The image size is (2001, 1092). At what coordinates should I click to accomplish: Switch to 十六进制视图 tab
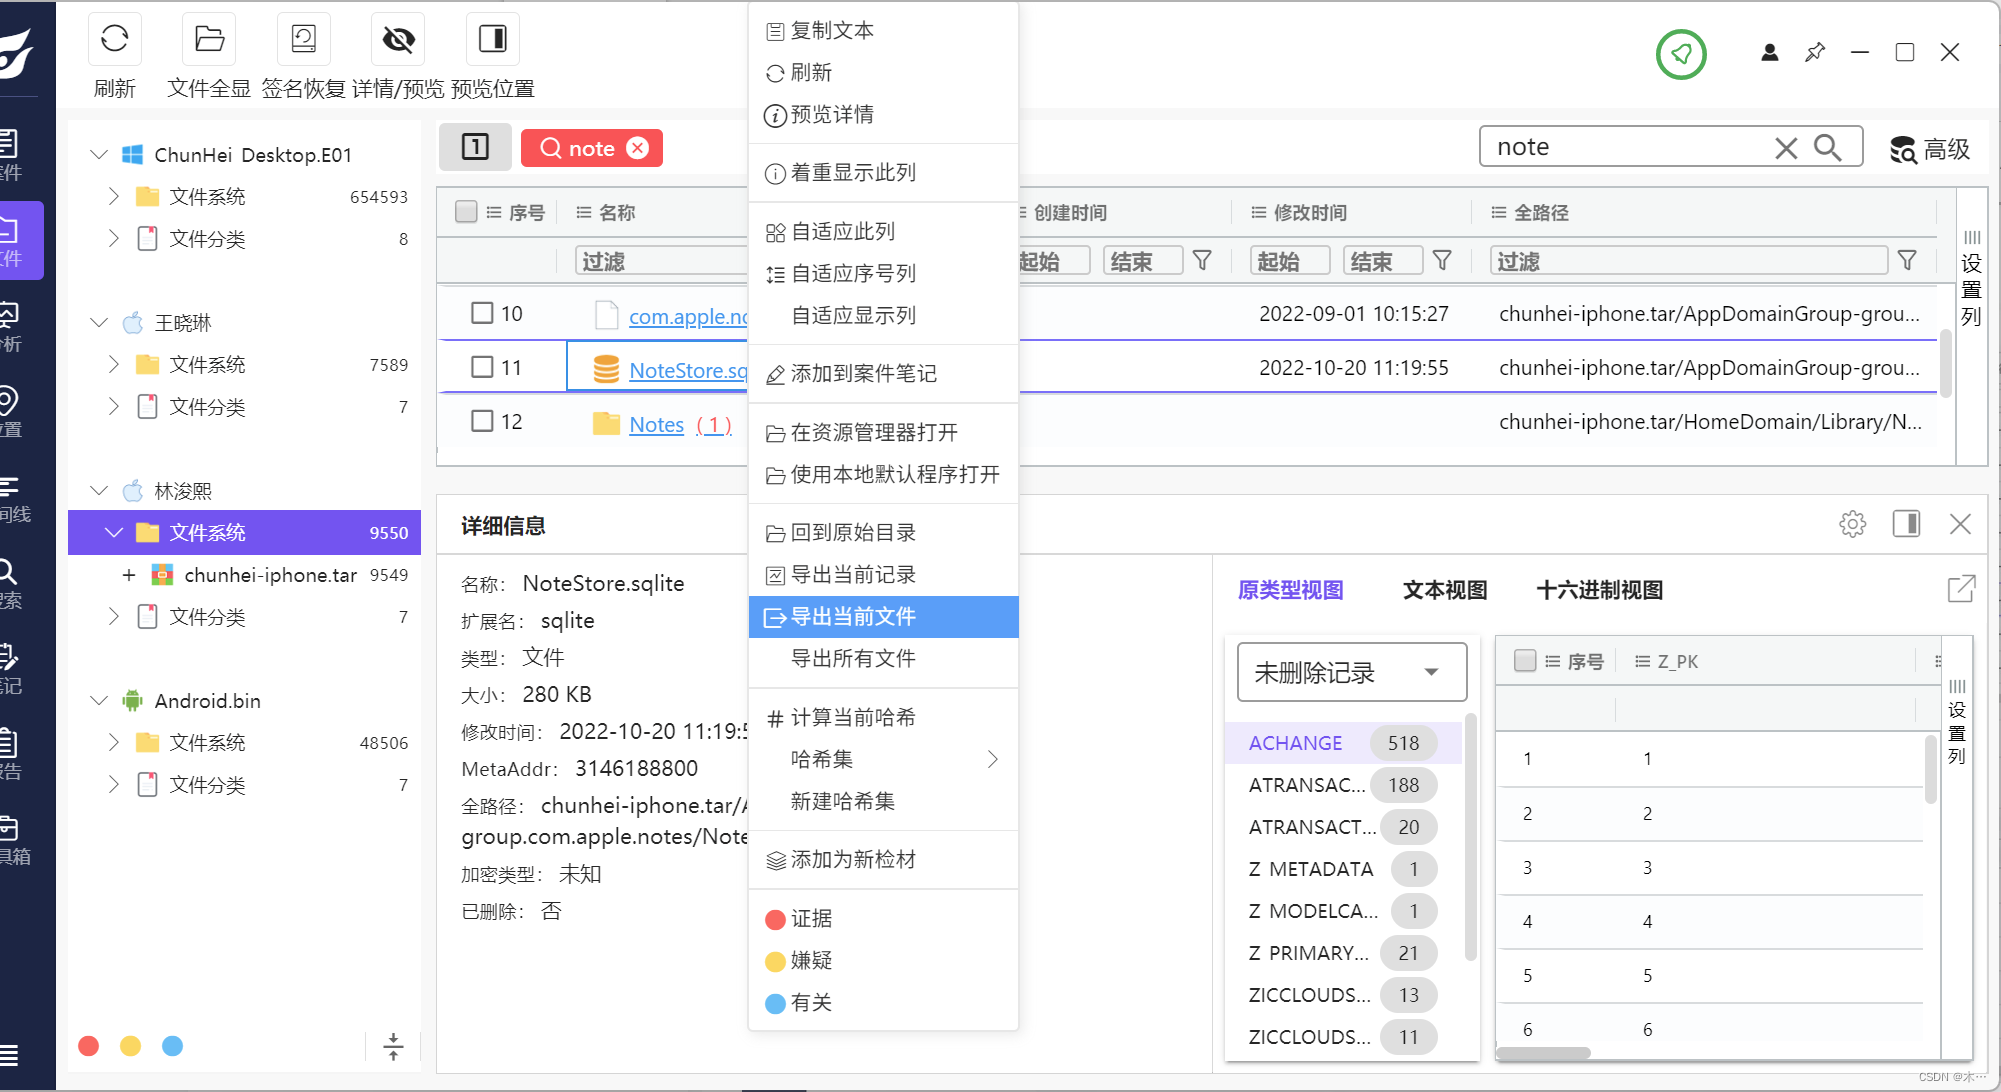1599,590
